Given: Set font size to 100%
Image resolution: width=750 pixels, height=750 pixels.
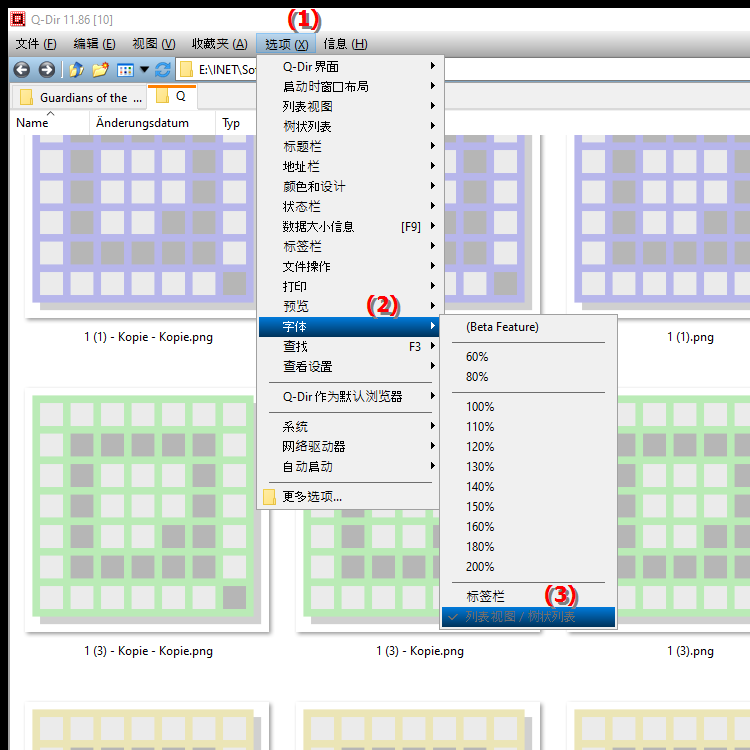Looking at the screenshot, I should pyautogui.click(x=529, y=407).
